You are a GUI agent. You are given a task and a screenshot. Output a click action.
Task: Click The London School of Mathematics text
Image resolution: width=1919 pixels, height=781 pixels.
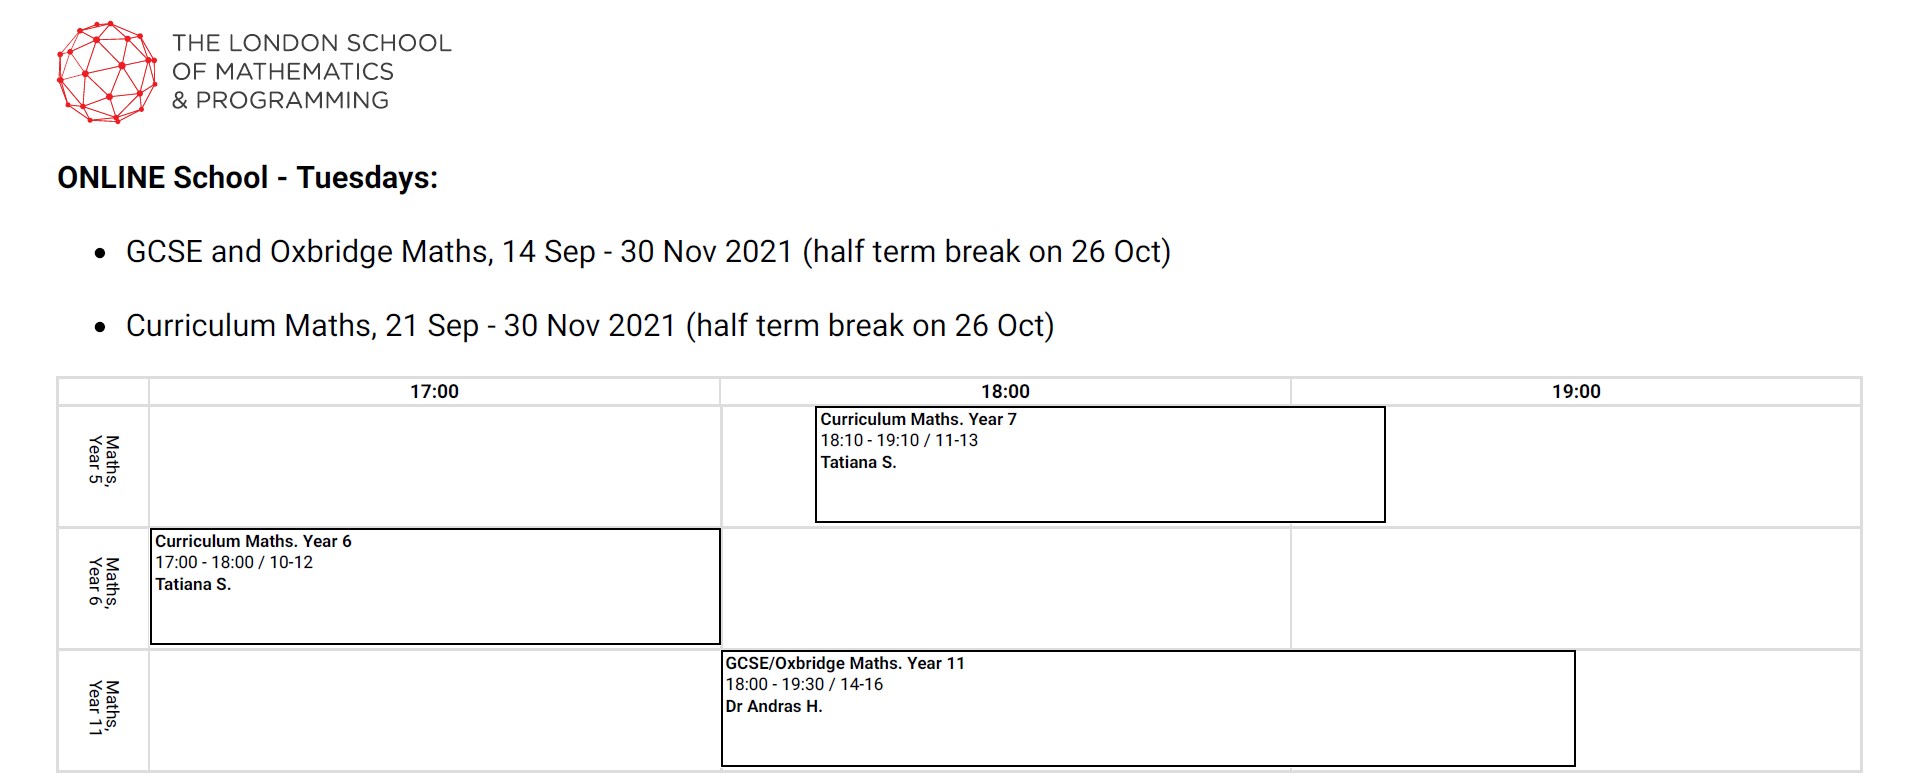pos(312,72)
